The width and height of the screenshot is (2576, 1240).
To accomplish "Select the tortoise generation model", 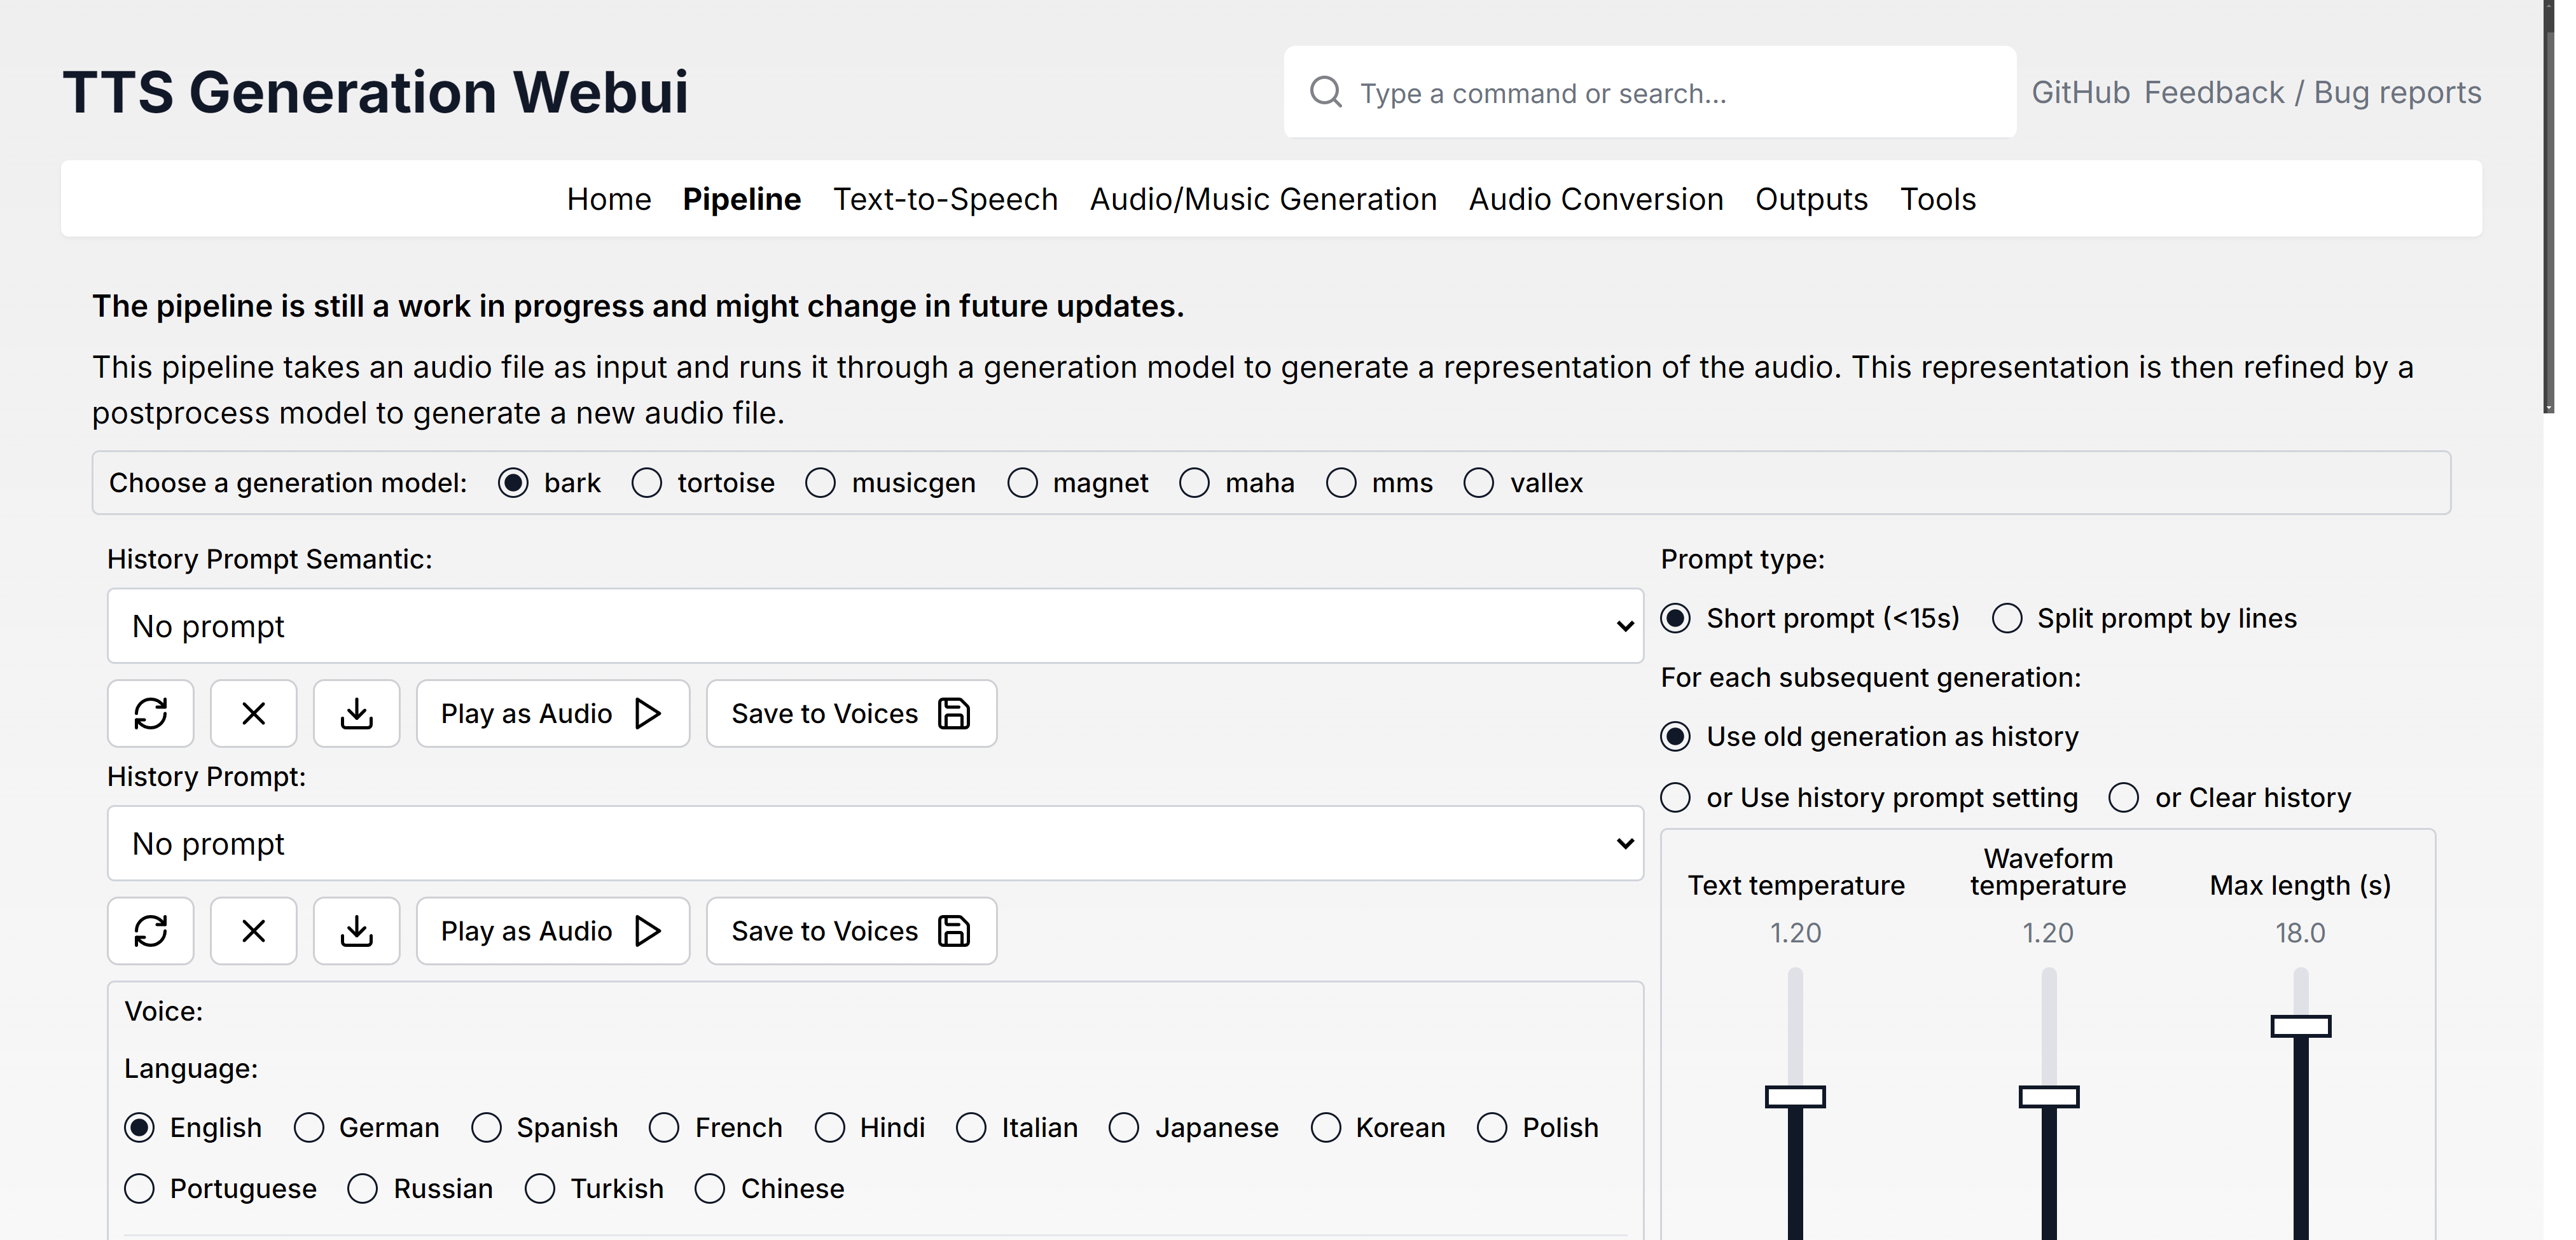I will click(647, 483).
